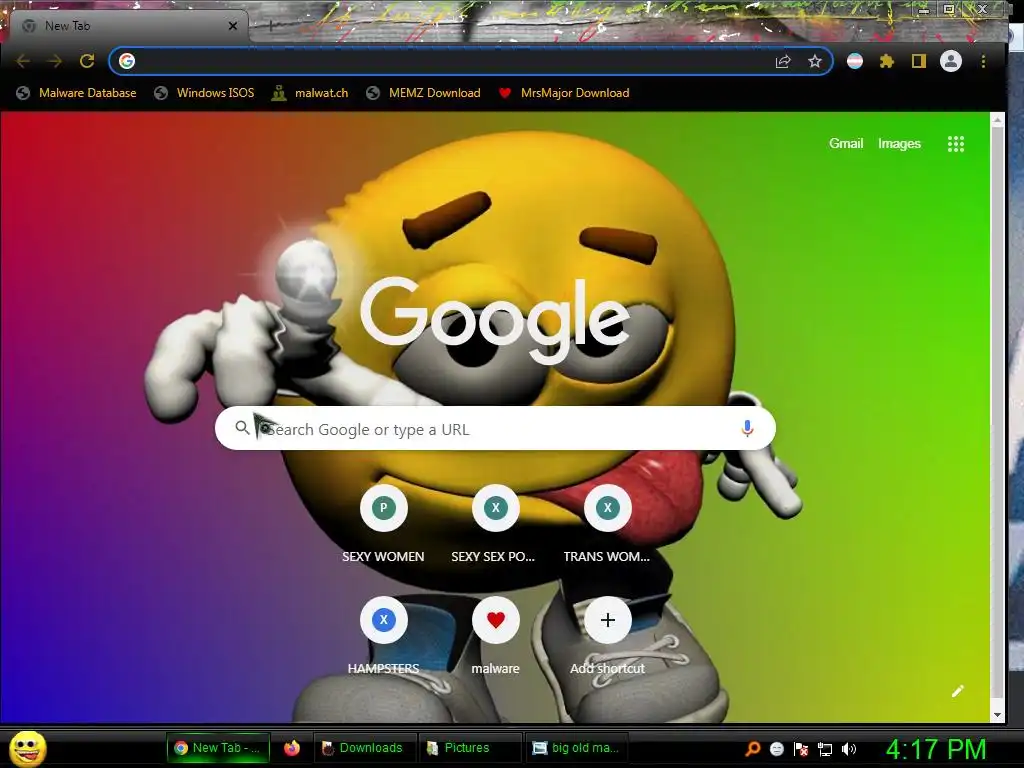This screenshot has height=768, width=1024.
Task: Open the SEXY WOMEN shortcut tile
Action: pyautogui.click(x=383, y=525)
